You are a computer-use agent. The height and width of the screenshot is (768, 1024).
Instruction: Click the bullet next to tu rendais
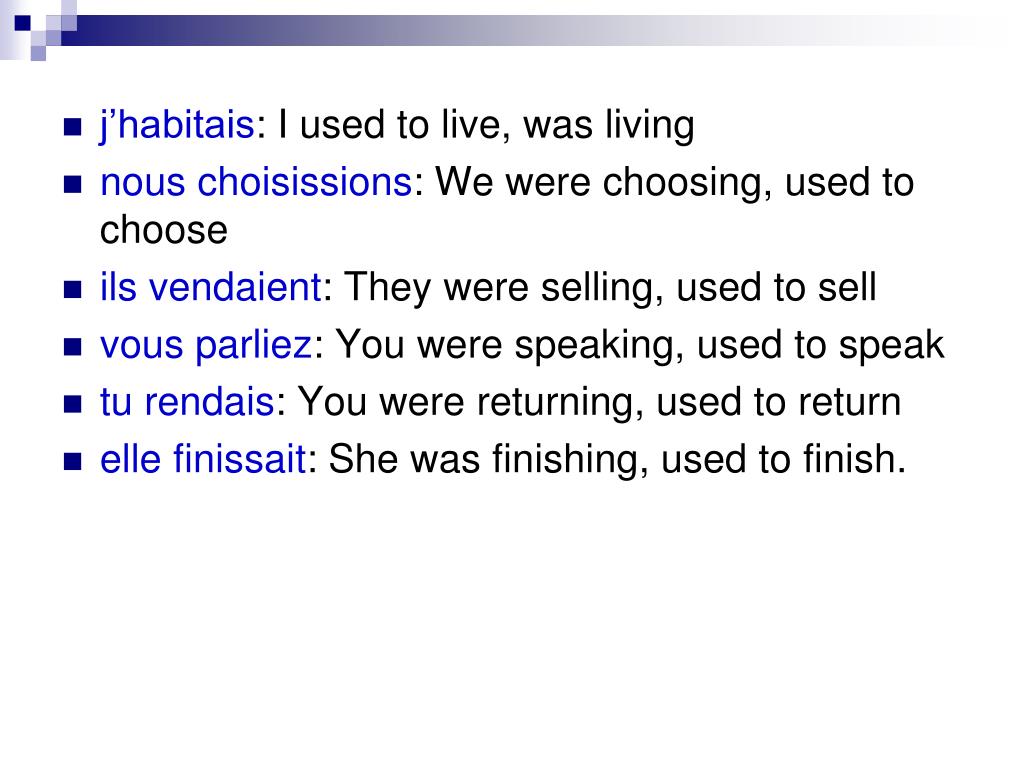[x=72, y=404]
